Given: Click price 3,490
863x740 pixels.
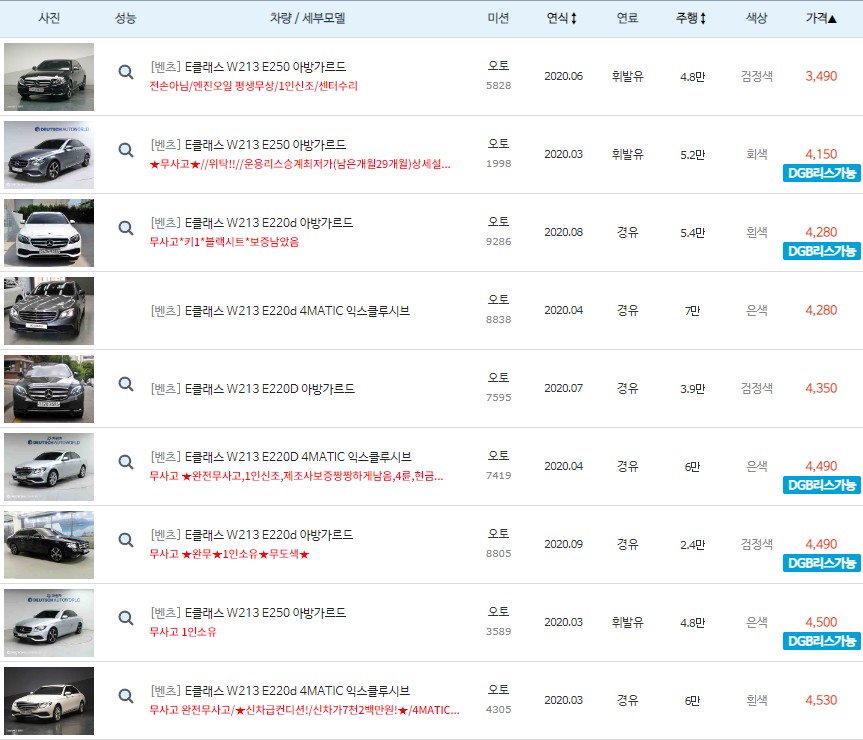Looking at the screenshot, I should click(x=821, y=76).
